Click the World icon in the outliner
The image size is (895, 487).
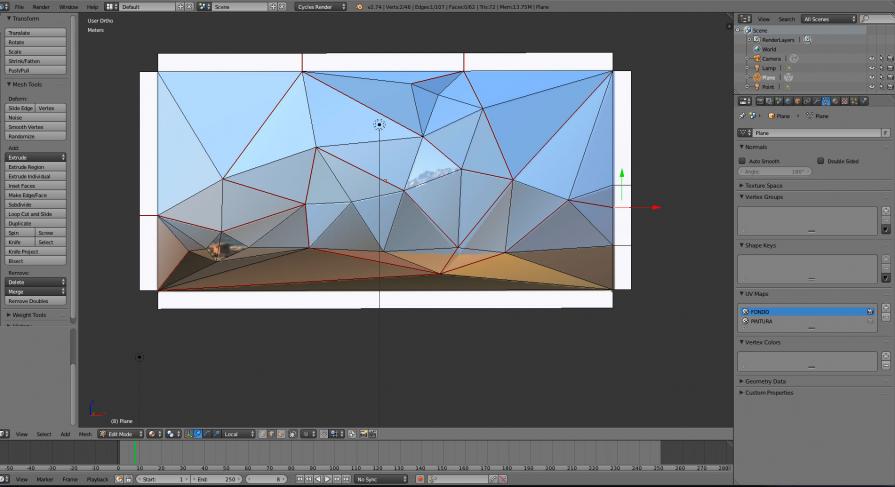[x=756, y=49]
